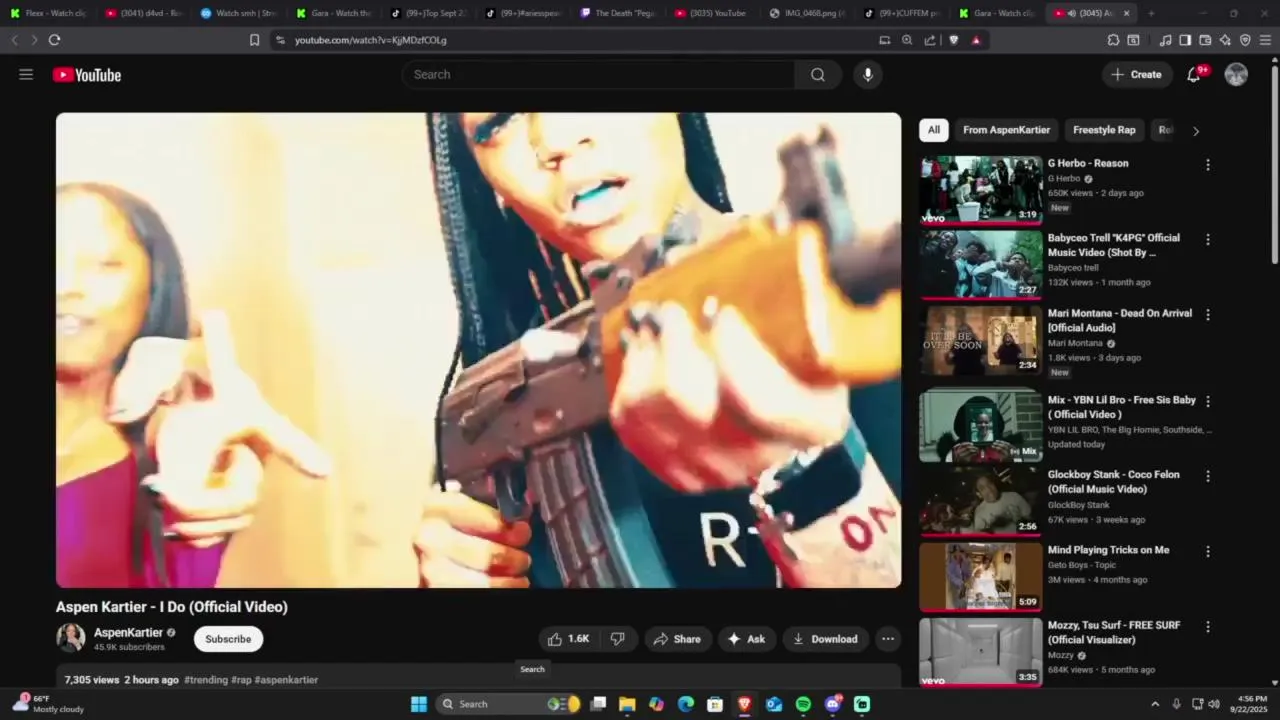Show hidden system tray icons
Viewport: 1280px width, 720px height.
click(1155, 704)
